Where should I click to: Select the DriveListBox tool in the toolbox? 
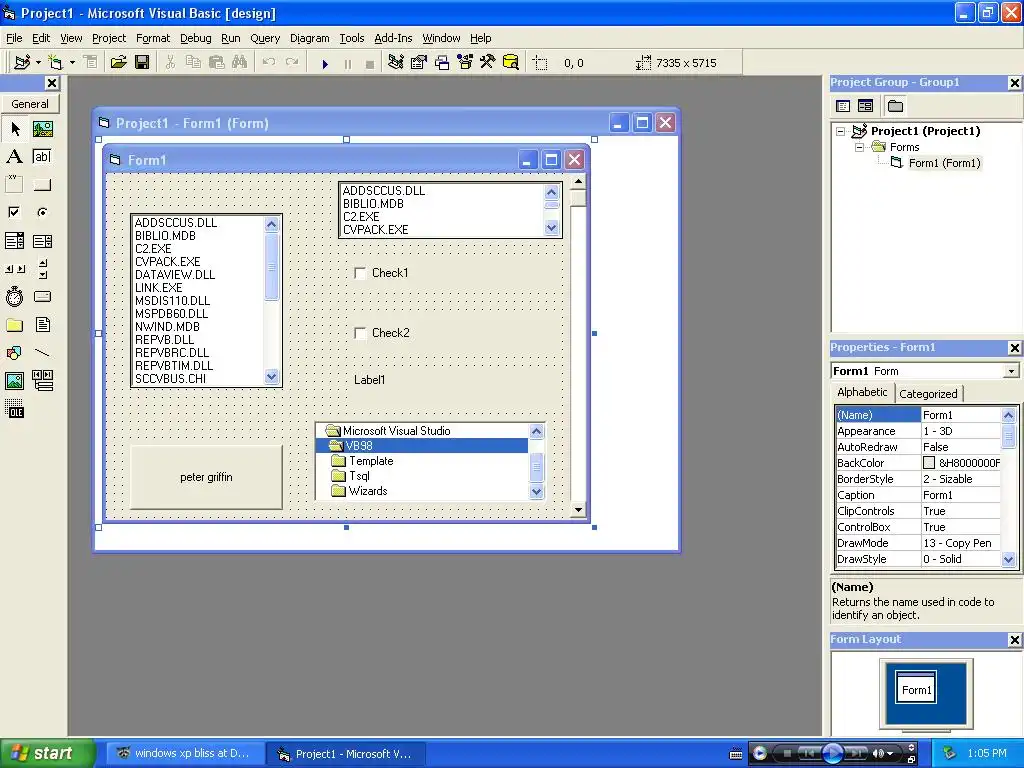tap(43, 296)
